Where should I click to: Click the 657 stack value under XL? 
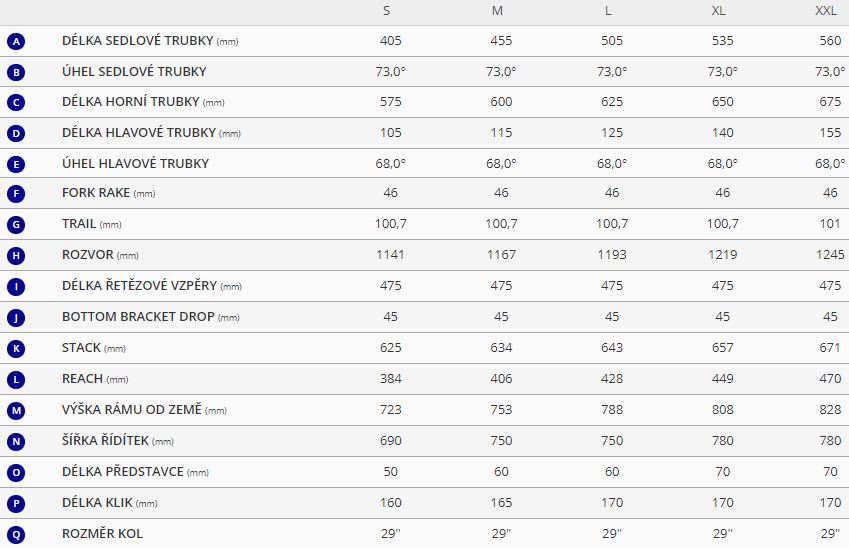click(722, 348)
